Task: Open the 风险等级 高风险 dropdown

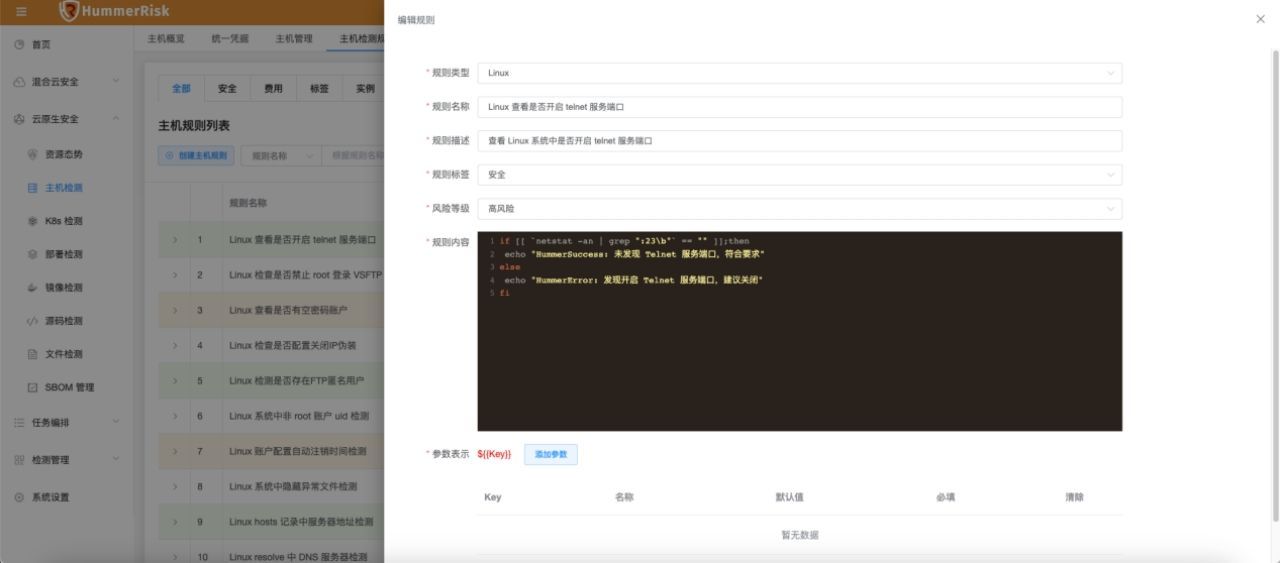Action: [x=799, y=209]
